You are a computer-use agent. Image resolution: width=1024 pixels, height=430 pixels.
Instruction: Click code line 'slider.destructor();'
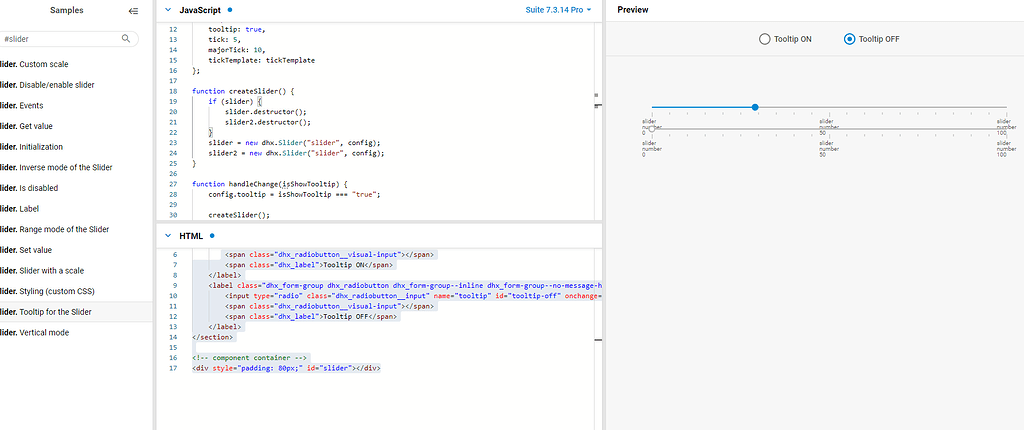pos(265,112)
